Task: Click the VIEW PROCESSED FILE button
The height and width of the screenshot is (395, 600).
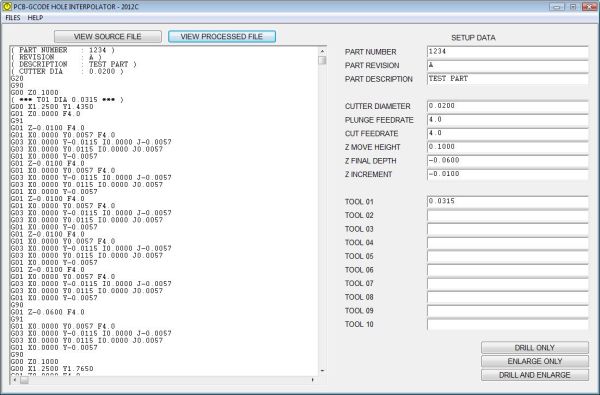Action: pos(222,36)
